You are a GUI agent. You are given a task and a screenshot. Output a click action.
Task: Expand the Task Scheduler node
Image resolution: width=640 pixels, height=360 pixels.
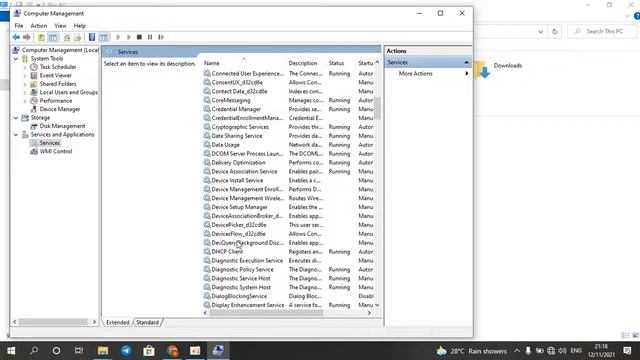tap(25, 67)
